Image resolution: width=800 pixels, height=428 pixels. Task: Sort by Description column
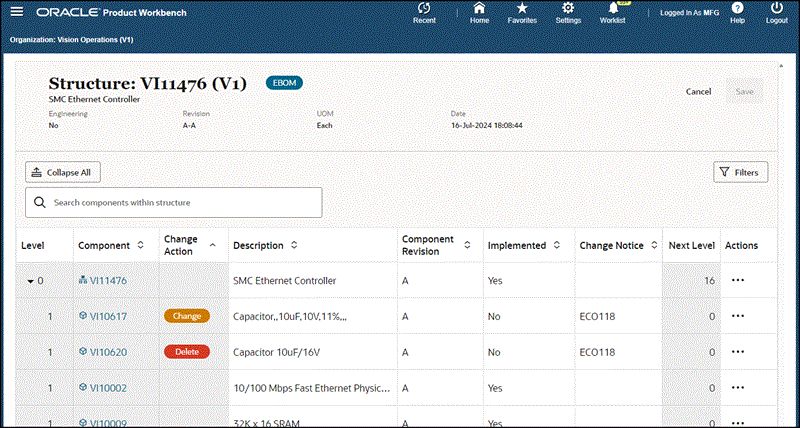pos(294,245)
